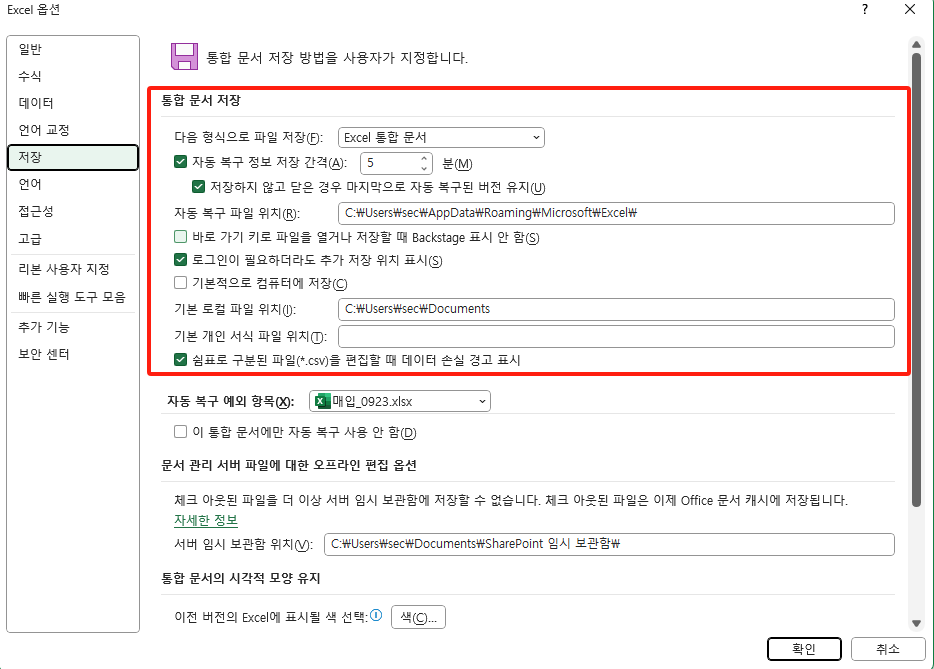Open the 데이터 category
934x669 pixels.
pos(73,102)
